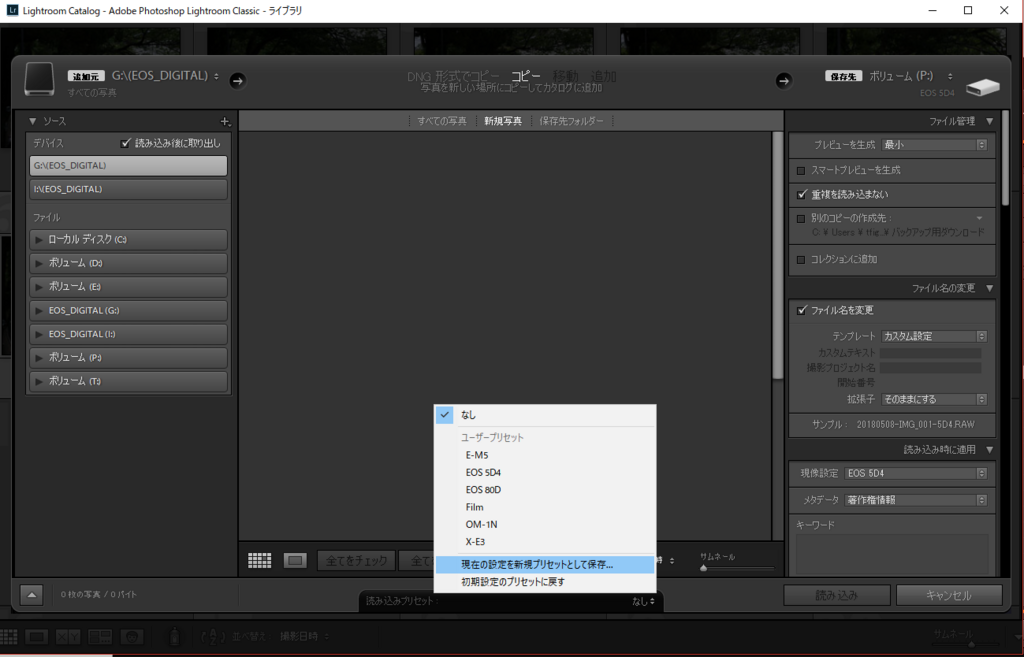Select G:\(EOS_DIGITAL) device
The height and width of the screenshot is (657, 1024).
pyautogui.click(x=129, y=166)
